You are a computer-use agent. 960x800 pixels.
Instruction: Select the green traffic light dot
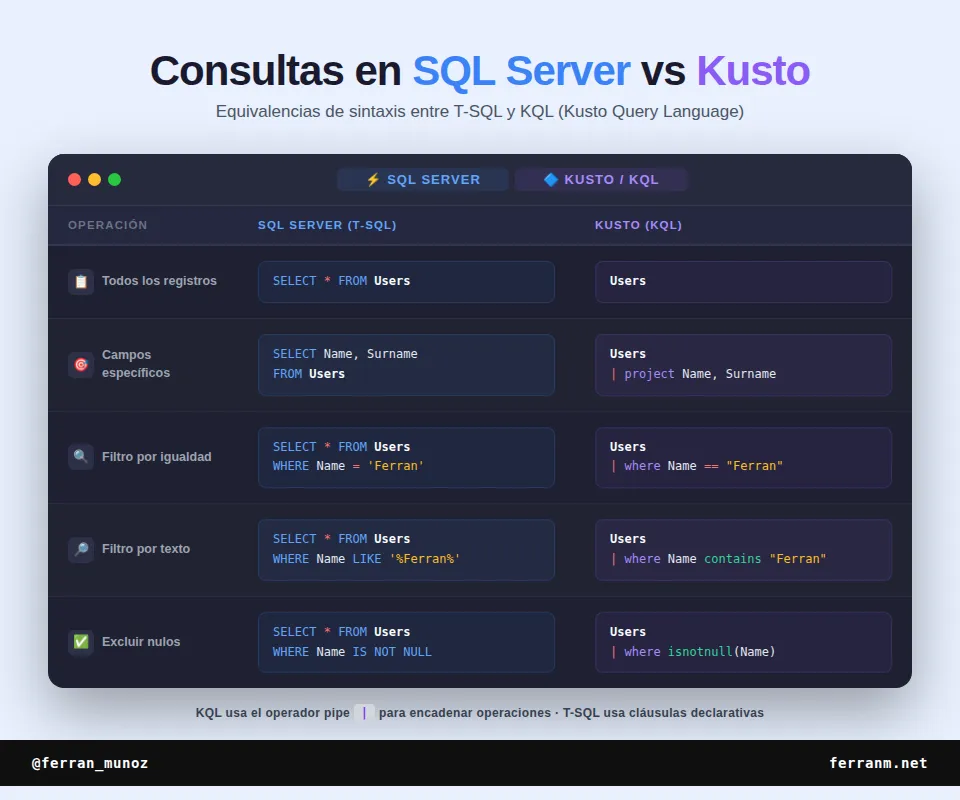(x=114, y=179)
